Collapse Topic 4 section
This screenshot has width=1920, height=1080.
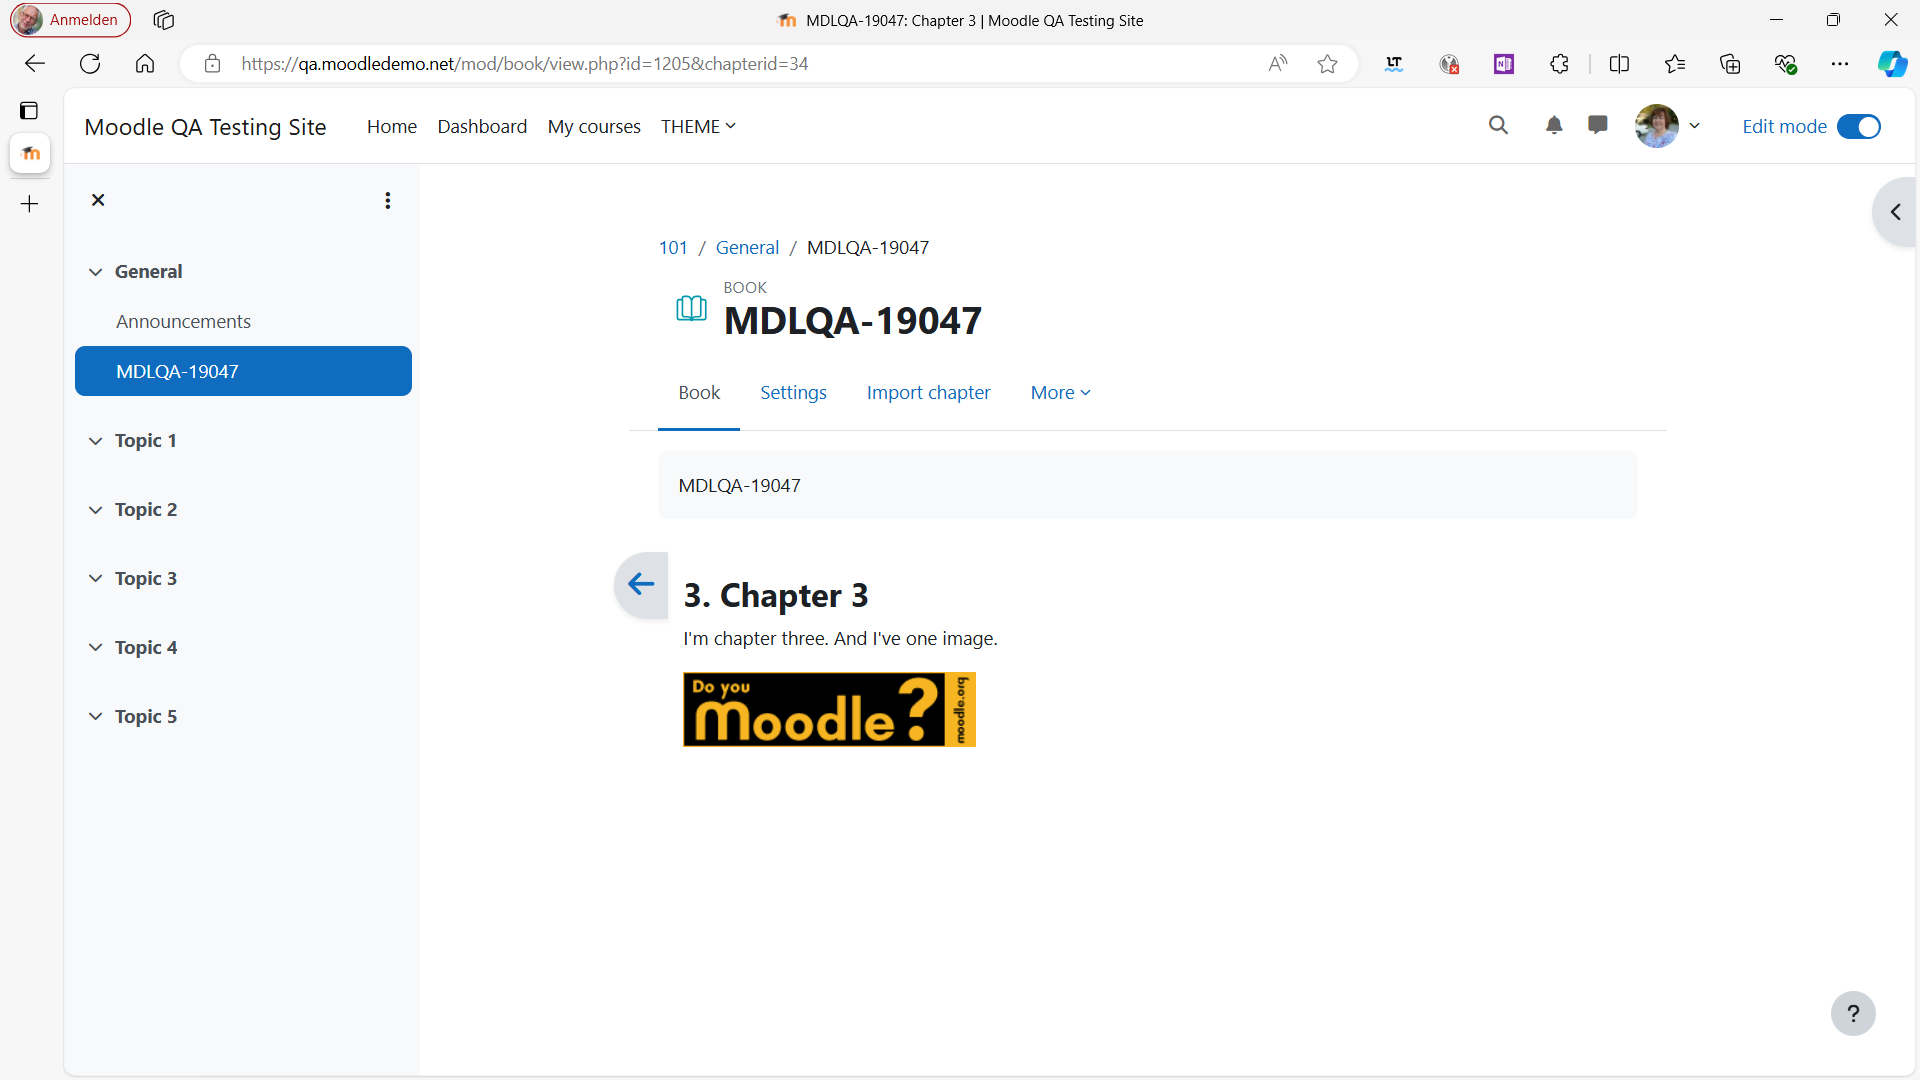[95, 648]
